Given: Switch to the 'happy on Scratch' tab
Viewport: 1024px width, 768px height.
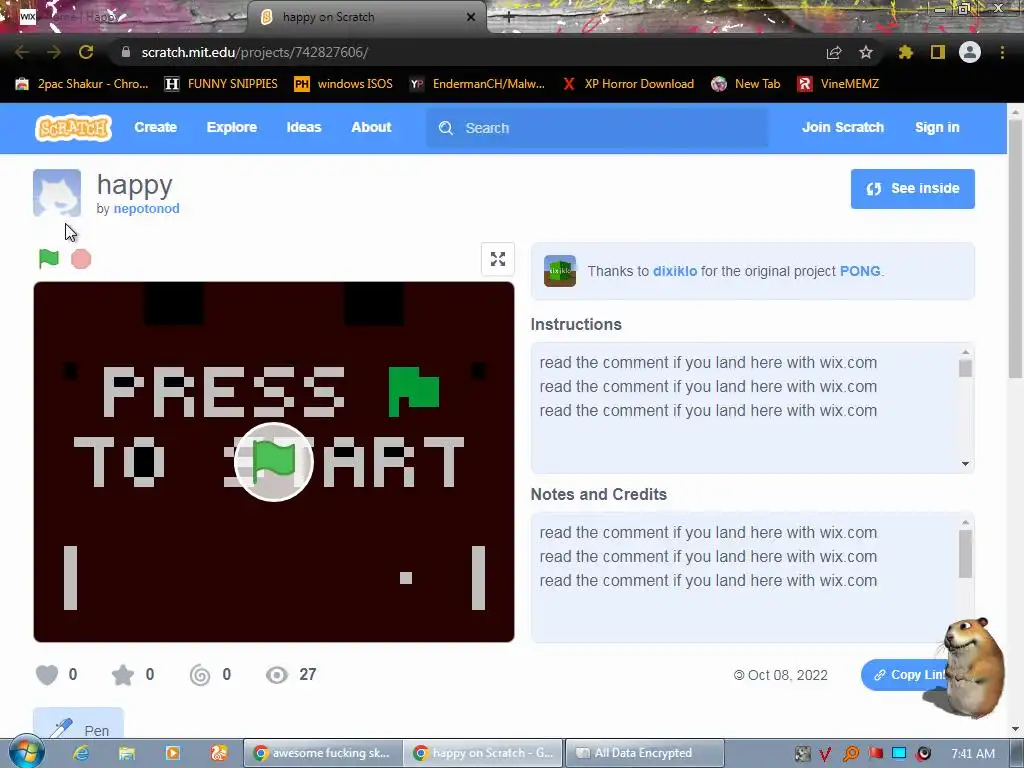Looking at the screenshot, I should (366, 17).
